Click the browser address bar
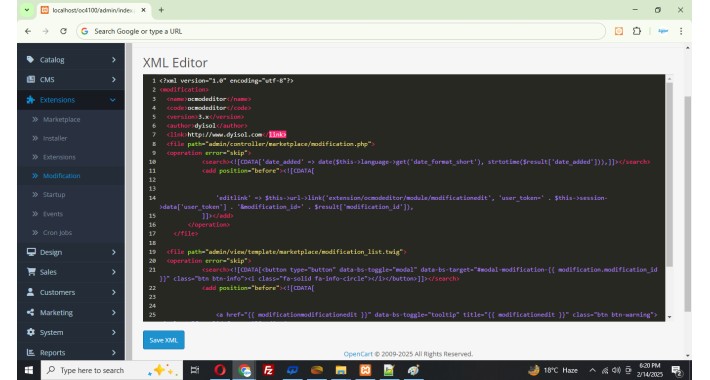The width and height of the screenshot is (710, 380). 341,31
